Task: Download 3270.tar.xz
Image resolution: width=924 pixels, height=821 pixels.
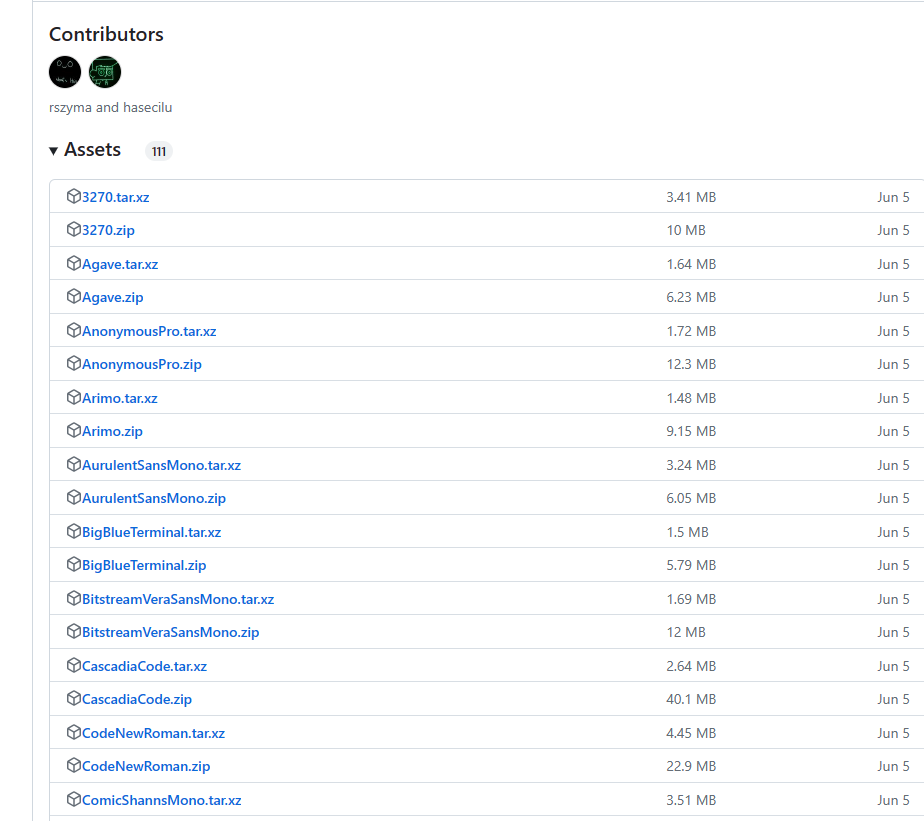Action: (116, 197)
